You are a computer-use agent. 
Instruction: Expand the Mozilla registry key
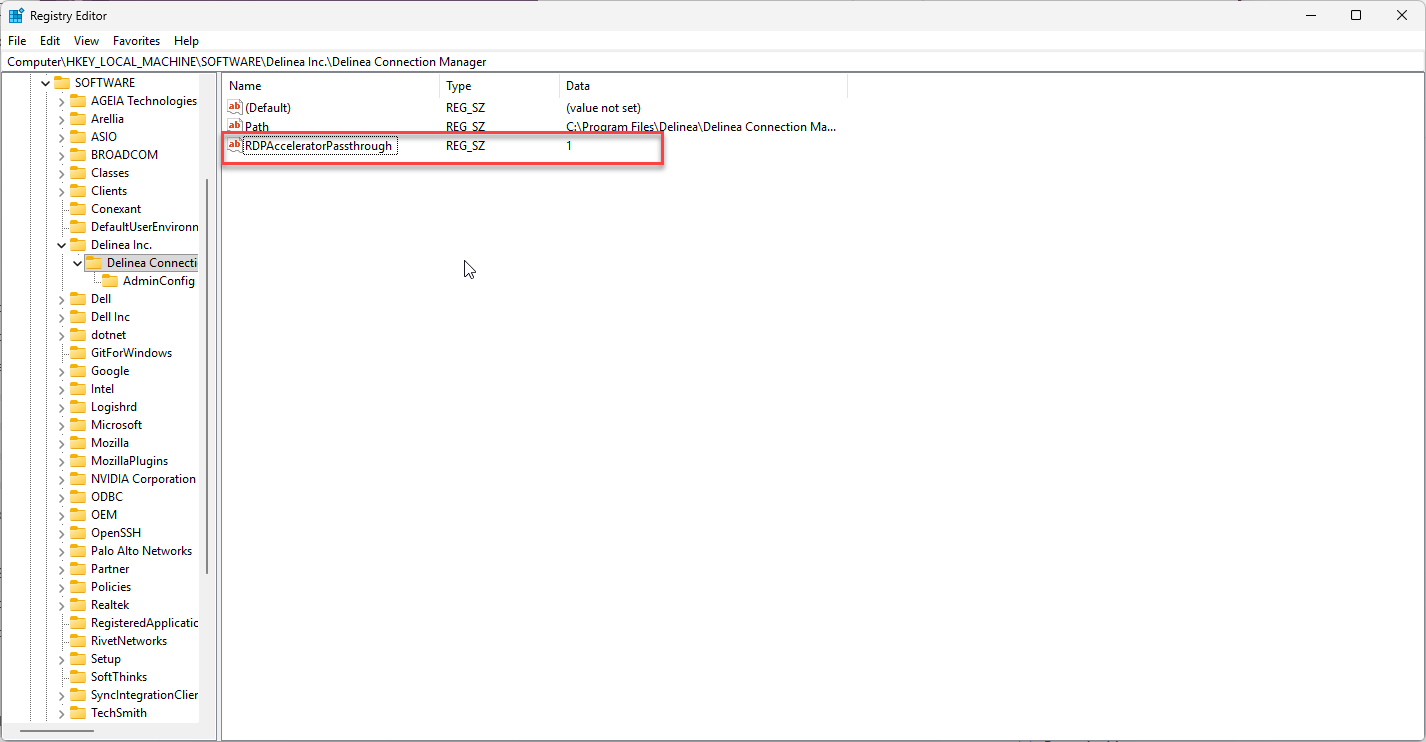(61, 443)
